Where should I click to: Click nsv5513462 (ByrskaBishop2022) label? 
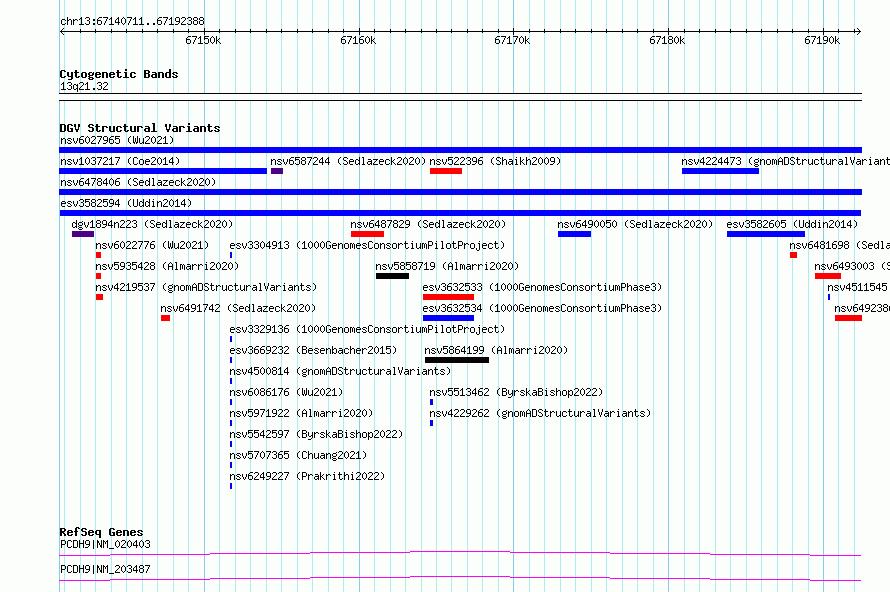[x=516, y=392]
